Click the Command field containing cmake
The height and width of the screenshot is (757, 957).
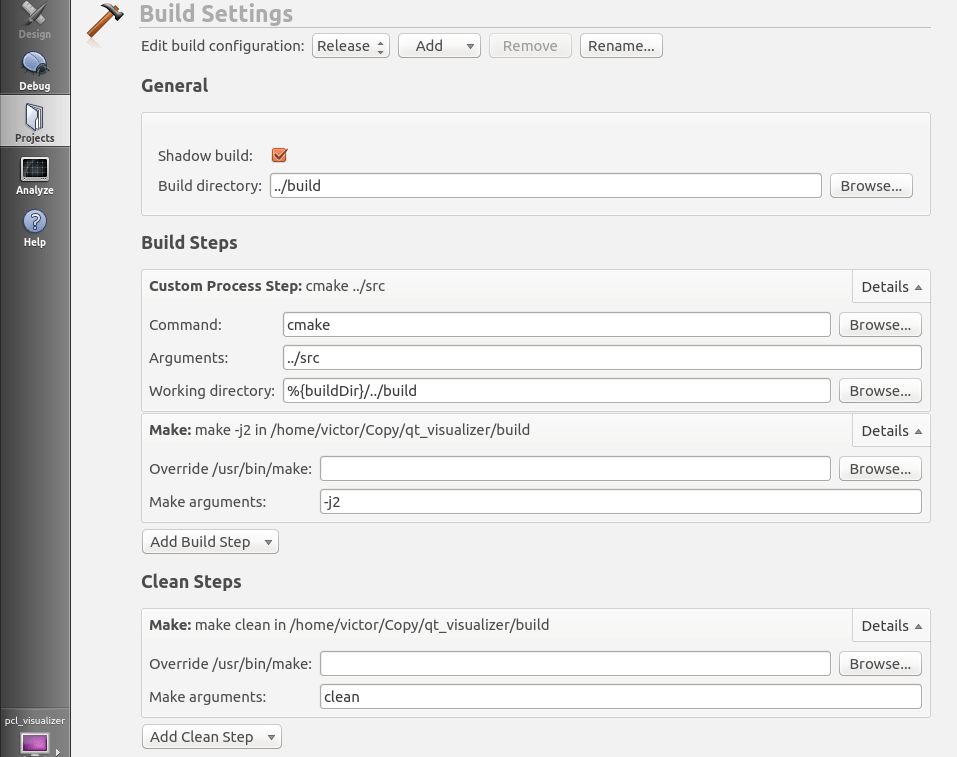555,324
